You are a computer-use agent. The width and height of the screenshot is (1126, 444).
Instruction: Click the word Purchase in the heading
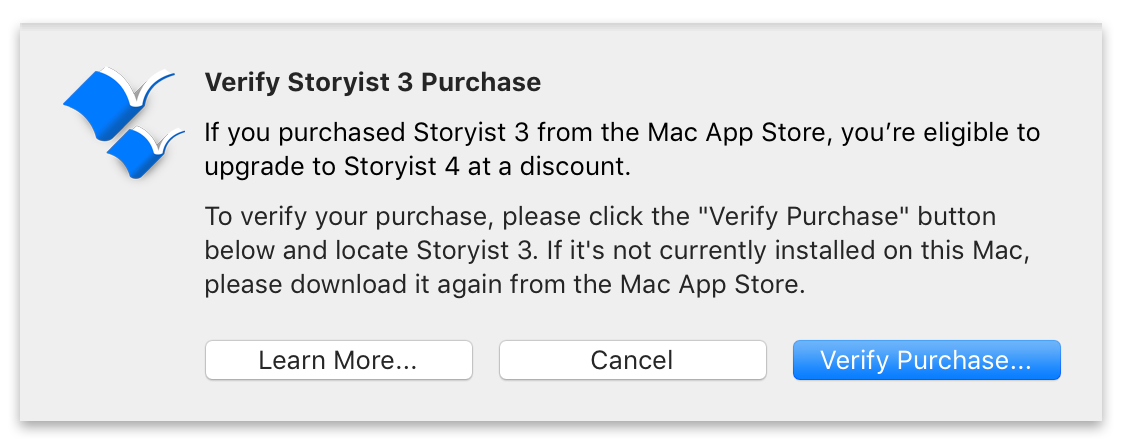click(x=481, y=83)
